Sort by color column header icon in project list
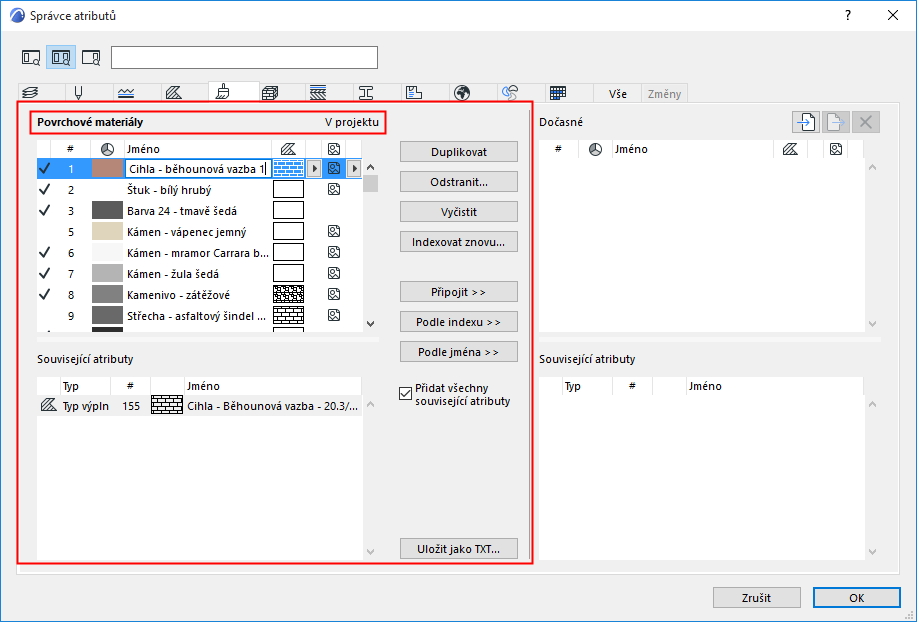Image resolution: width=917 pixels, height=622 pixels. pyautogui.click(x=107, y=149)
